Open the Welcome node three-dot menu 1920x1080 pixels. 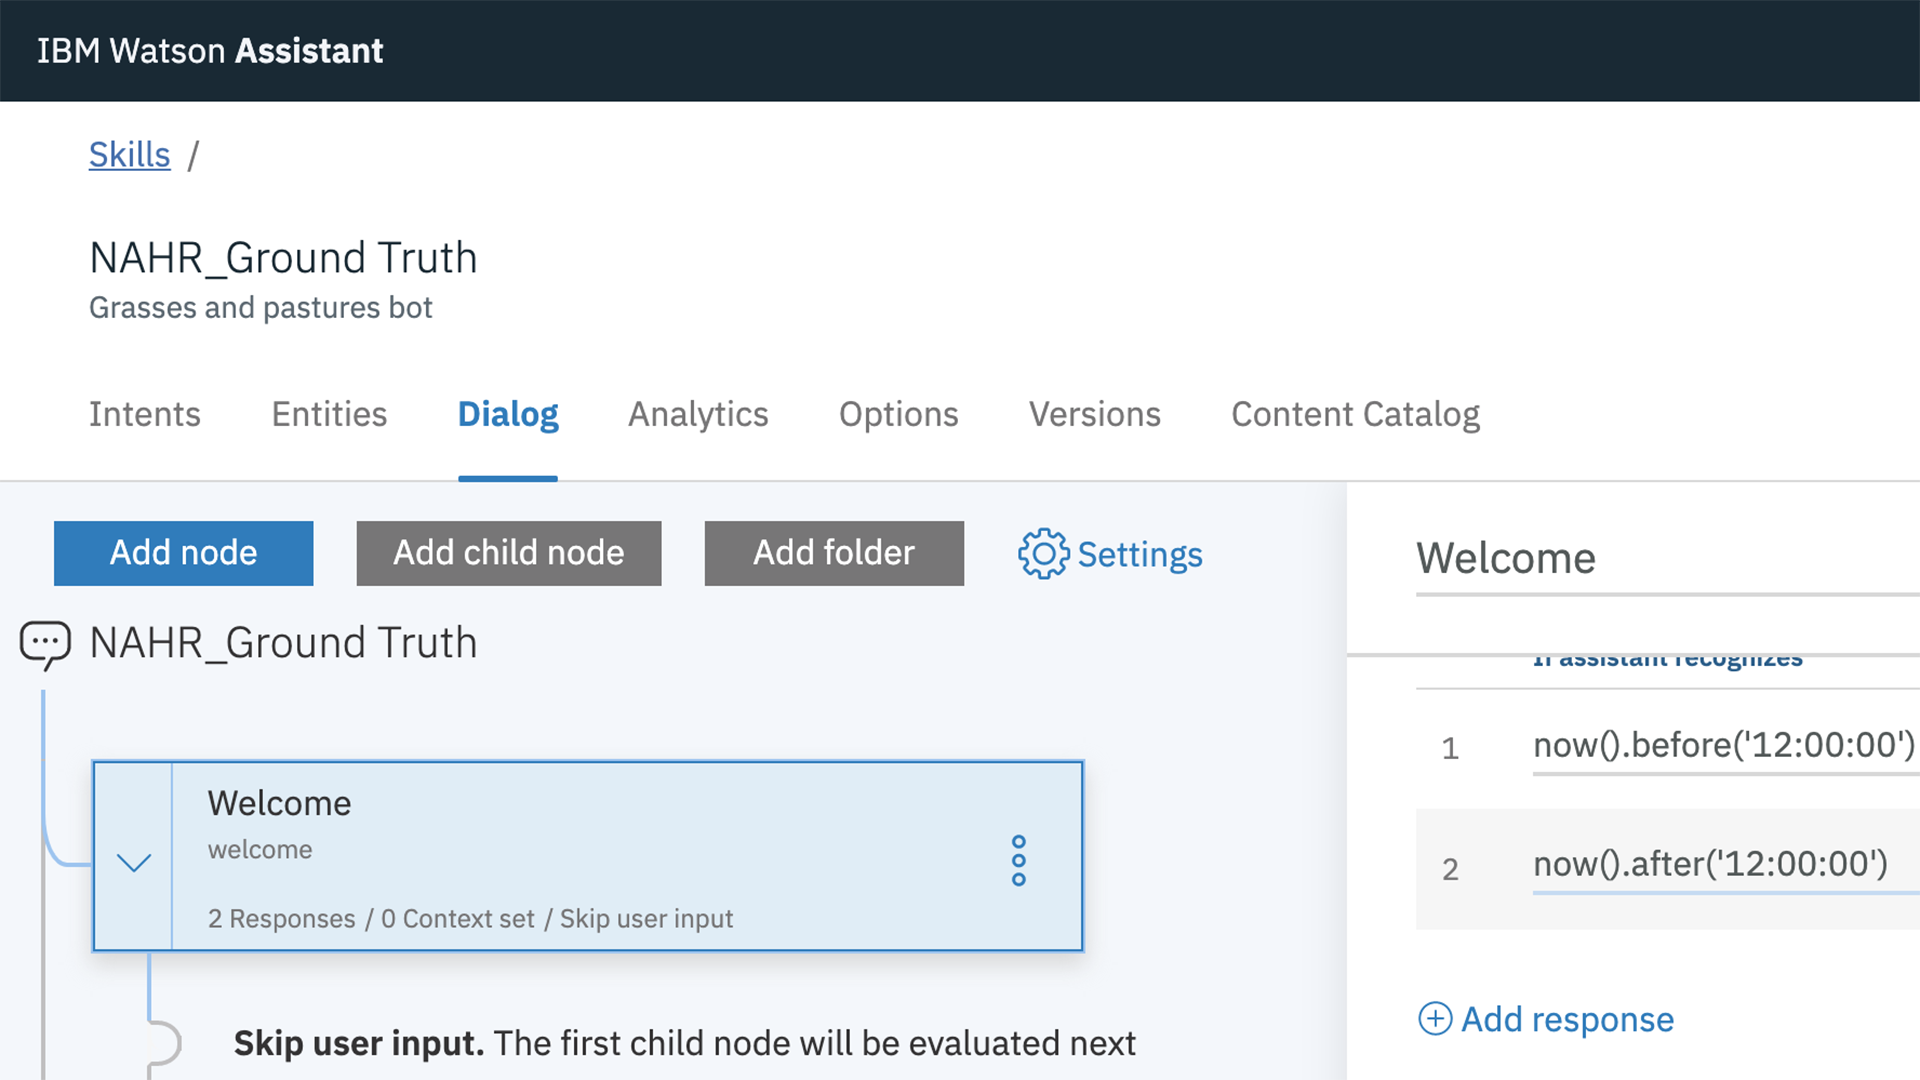(x=1018, y=860)
